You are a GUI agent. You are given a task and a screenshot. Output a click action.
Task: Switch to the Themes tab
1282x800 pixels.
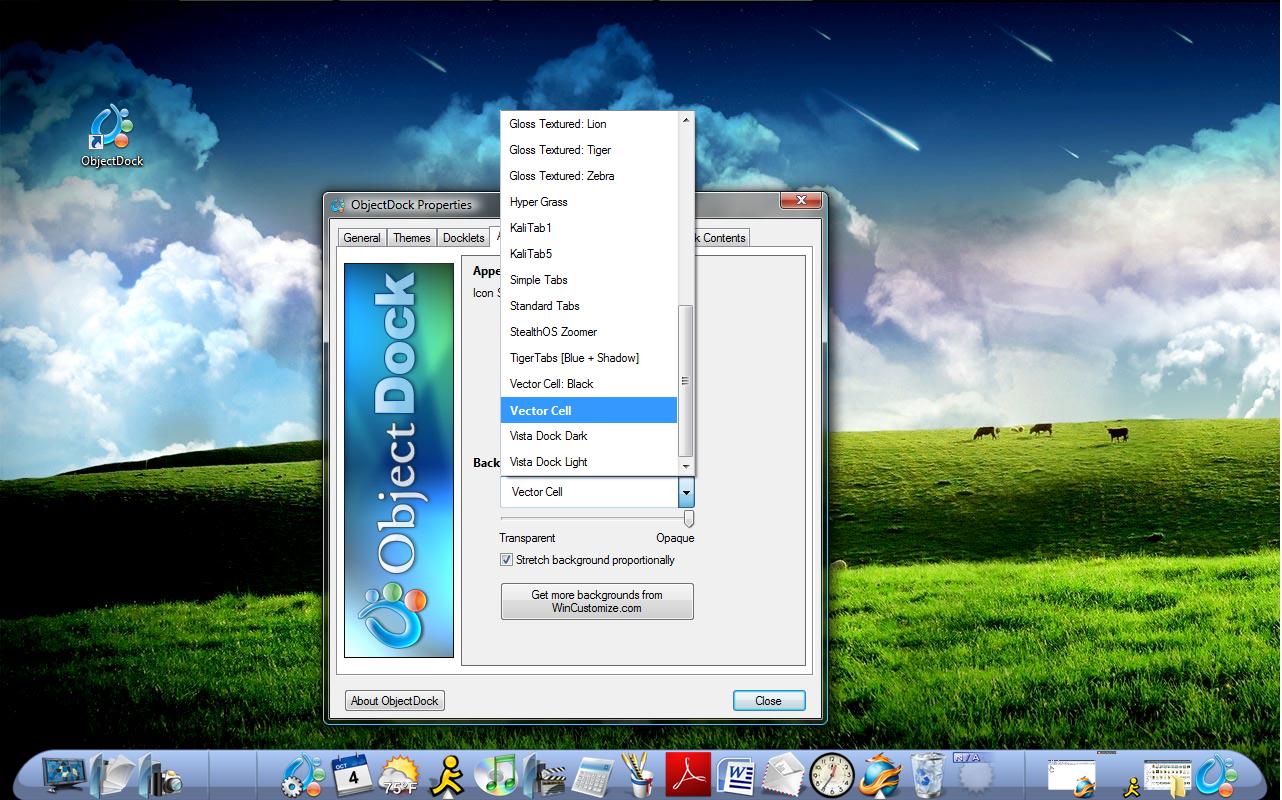point(411,238)
